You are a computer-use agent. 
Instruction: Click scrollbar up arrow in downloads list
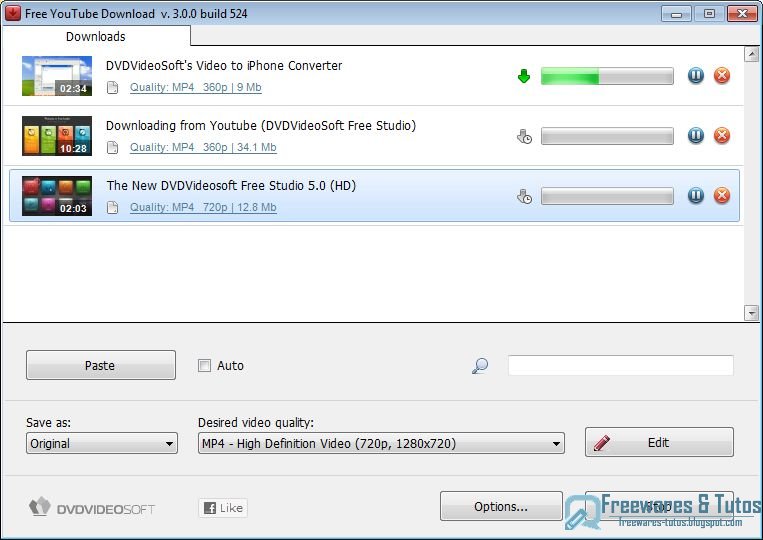[x=751, y=54]
